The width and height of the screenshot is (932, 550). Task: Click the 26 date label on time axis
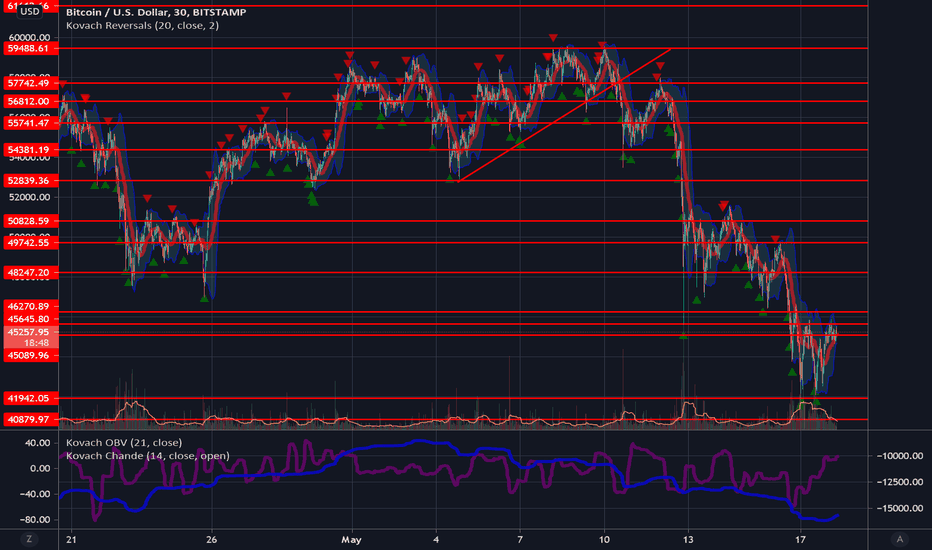(212, 540)
